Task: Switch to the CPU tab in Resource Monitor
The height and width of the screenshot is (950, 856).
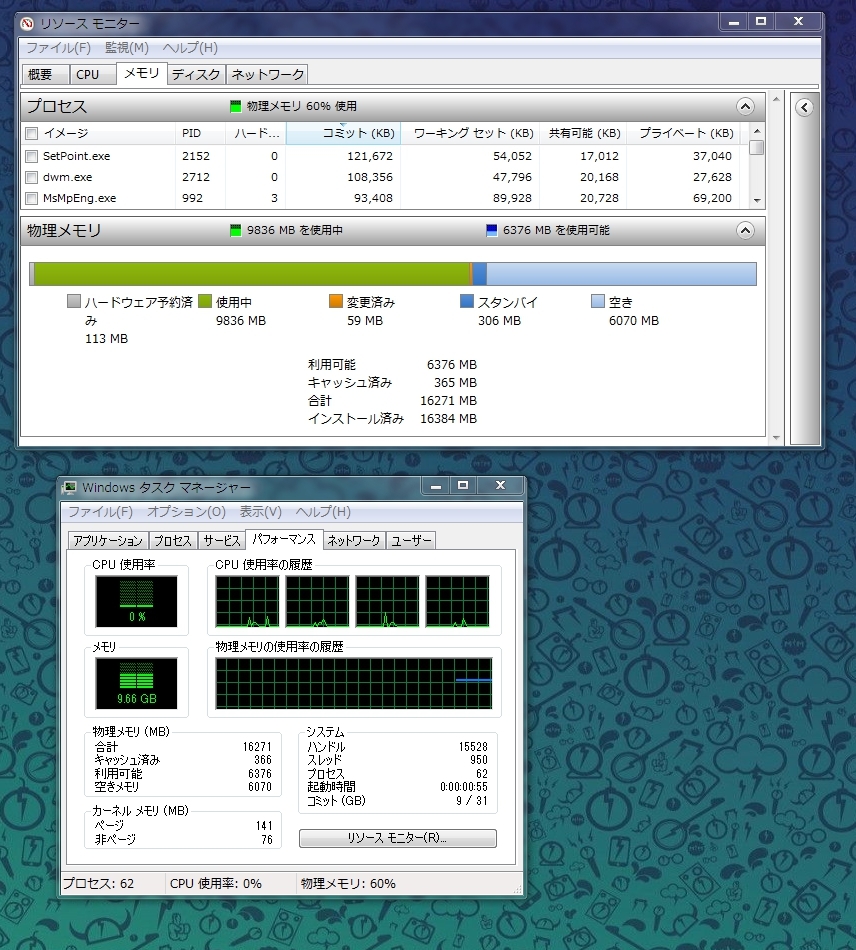Action: [x=92, y=75]
